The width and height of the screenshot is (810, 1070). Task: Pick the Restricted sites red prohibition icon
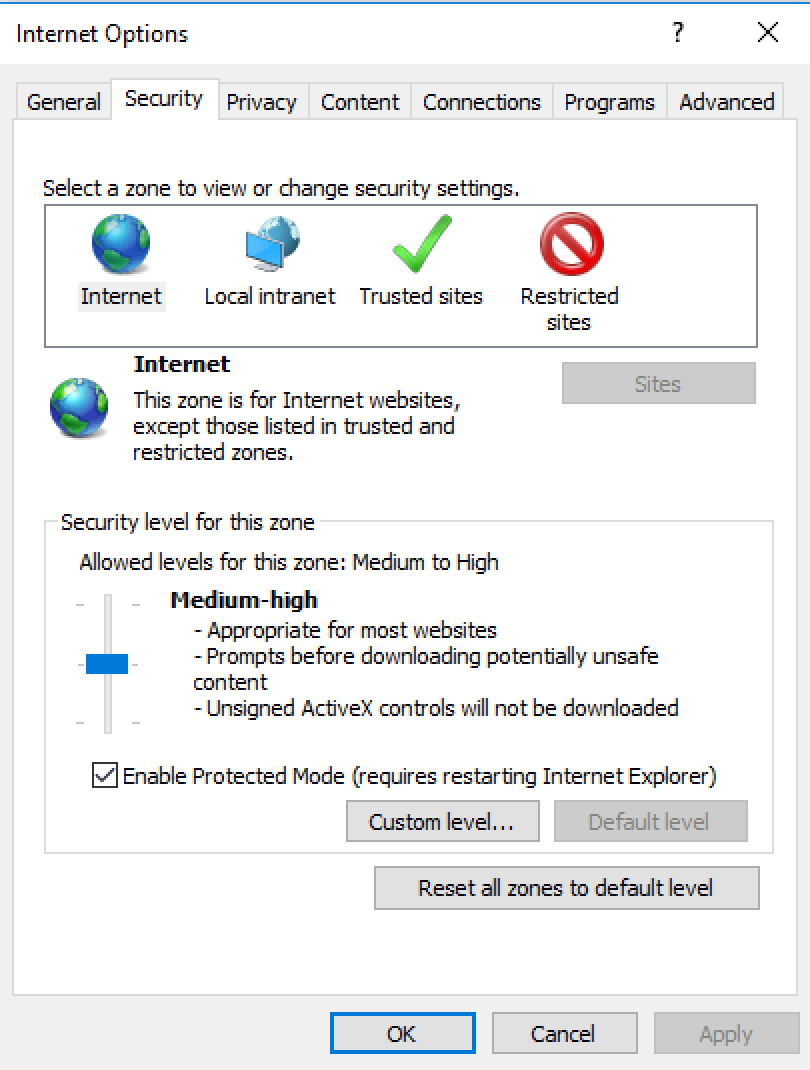[x=571, y=245]
